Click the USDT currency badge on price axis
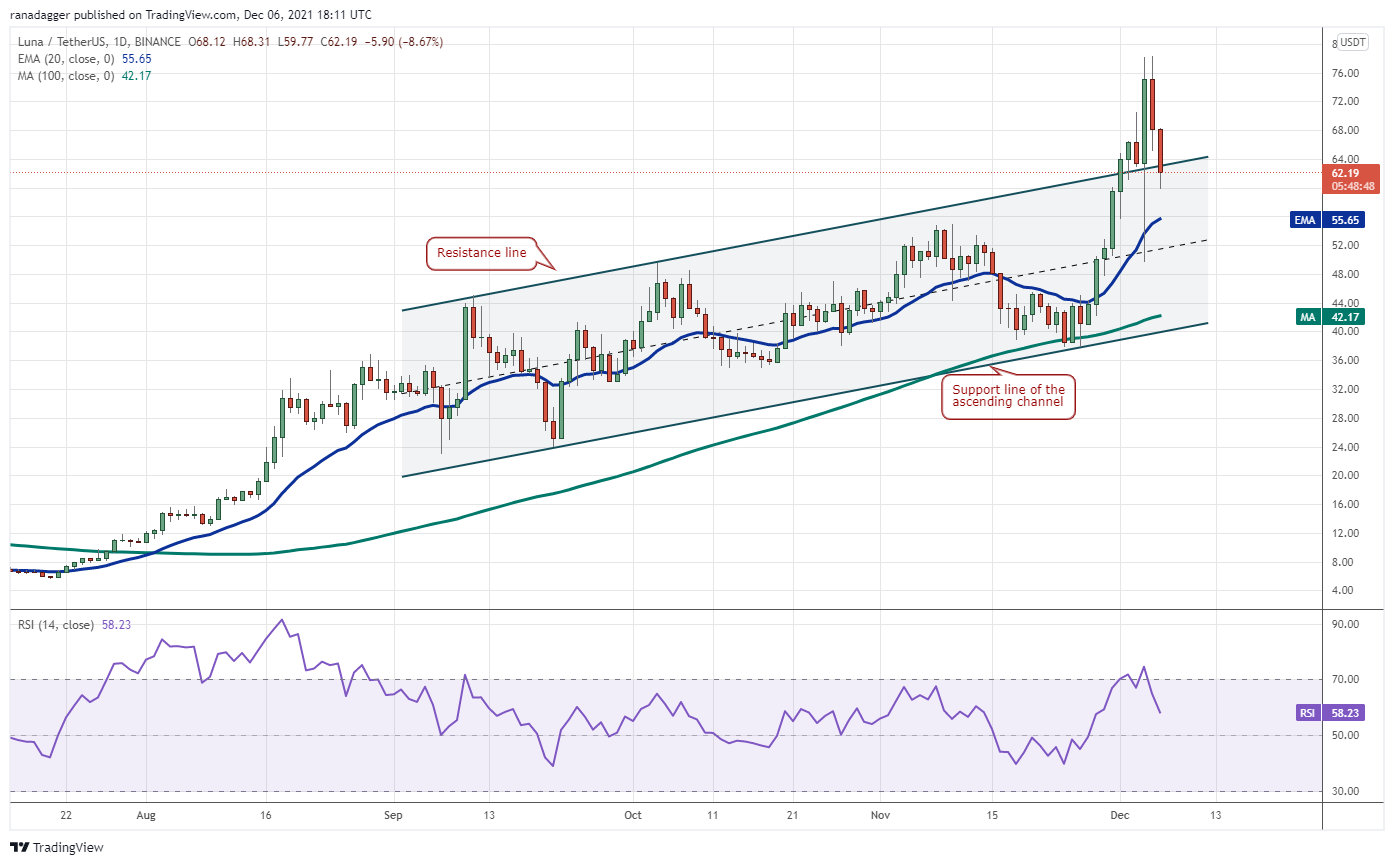Screen dimensions: 1394x865 1353,42
